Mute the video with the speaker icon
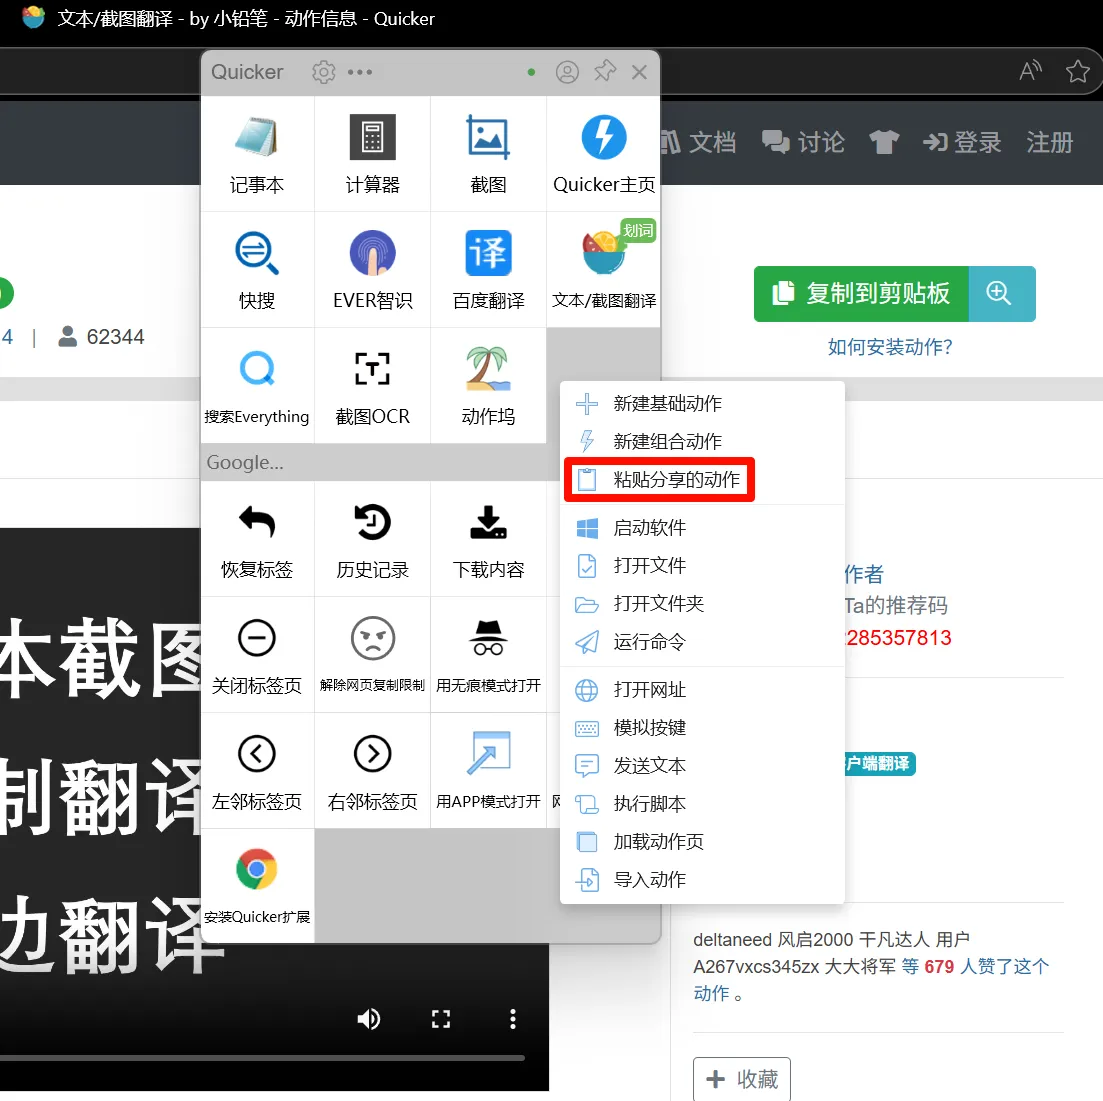1103x1101 pixels. pos(369,1019)
